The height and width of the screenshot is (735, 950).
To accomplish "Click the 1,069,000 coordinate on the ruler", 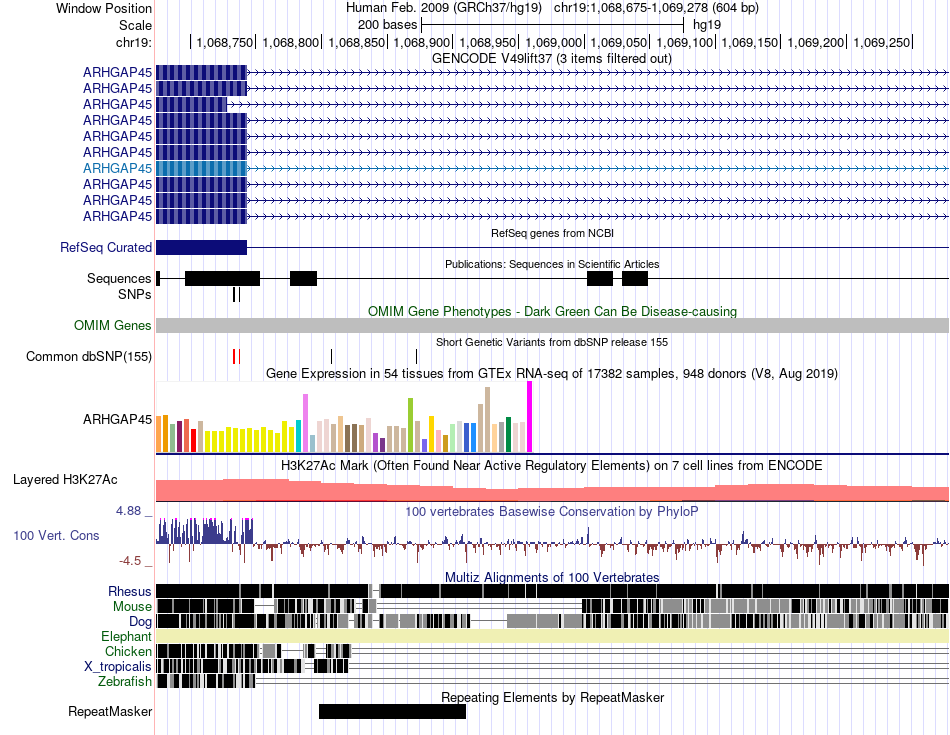I will (x=553, y=42).
